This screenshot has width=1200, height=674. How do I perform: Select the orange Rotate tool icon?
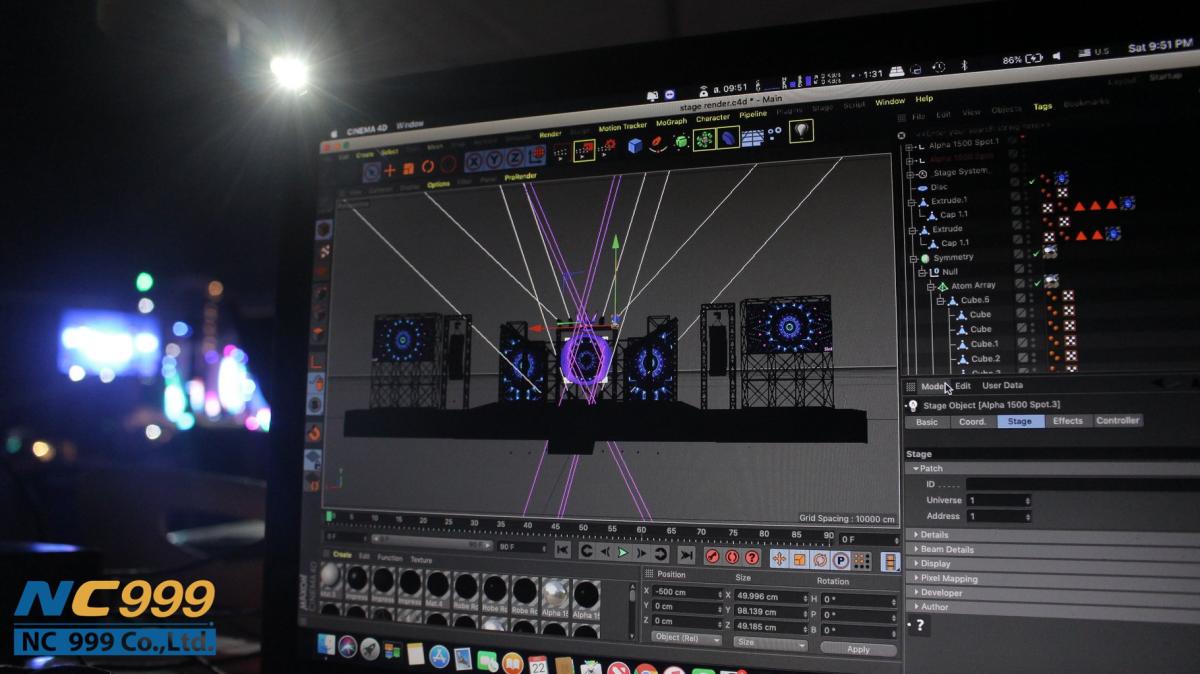pos(427,167)
